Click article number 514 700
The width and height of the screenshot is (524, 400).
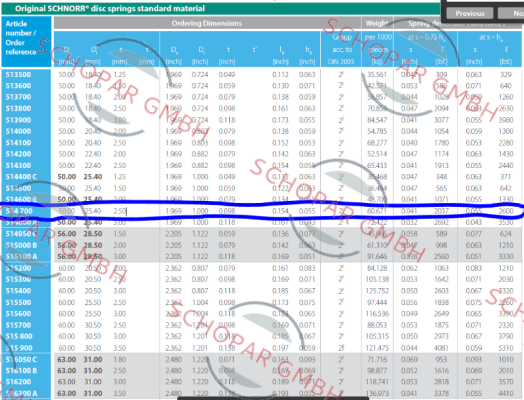tap(19, 211)
